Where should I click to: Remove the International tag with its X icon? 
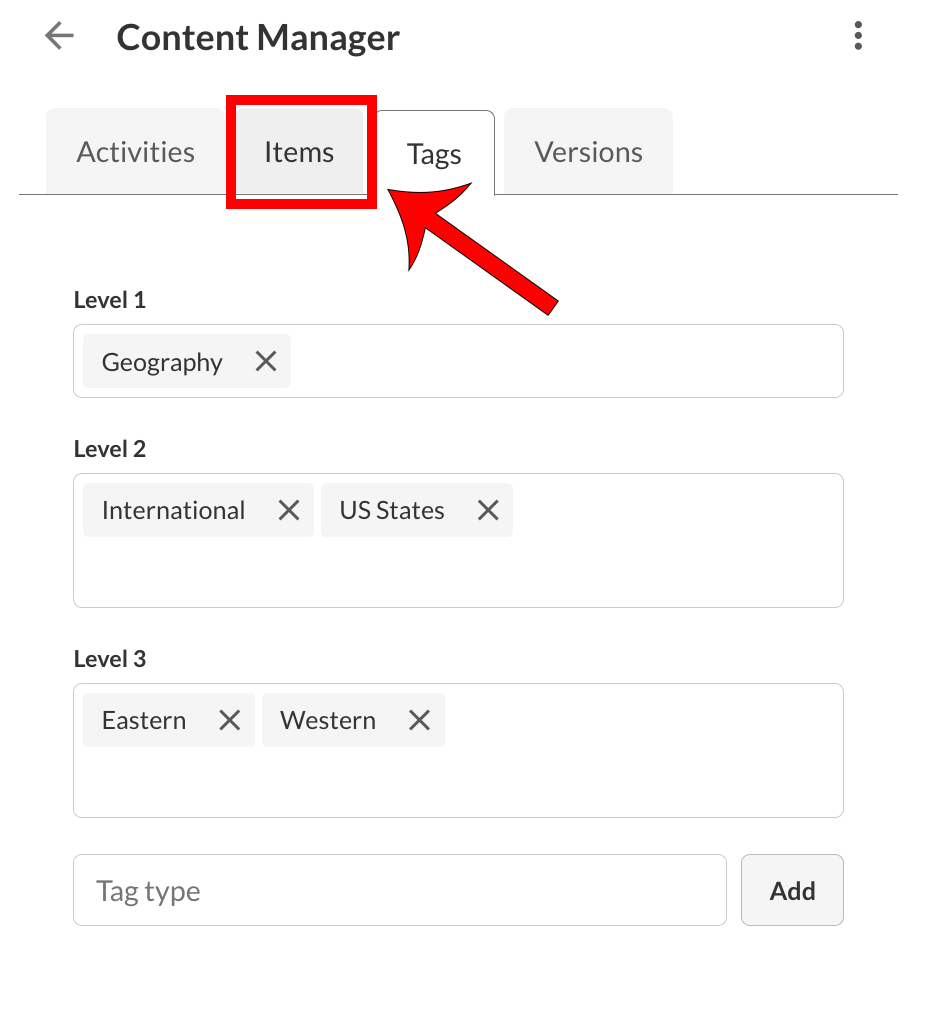[x=288, y=510]
